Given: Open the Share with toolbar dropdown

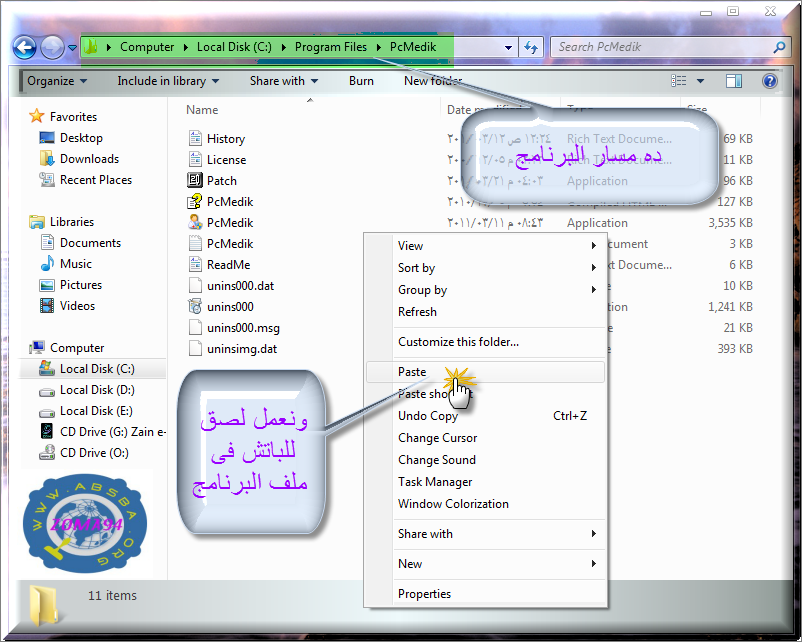Looking at the screenshot, I should coord(284,81).
